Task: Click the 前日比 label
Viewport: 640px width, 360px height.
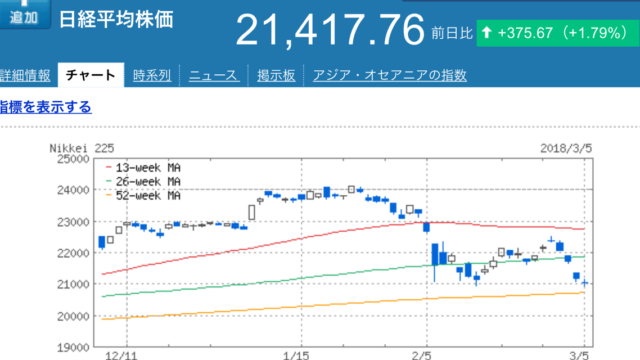Action: coord(452,33)
